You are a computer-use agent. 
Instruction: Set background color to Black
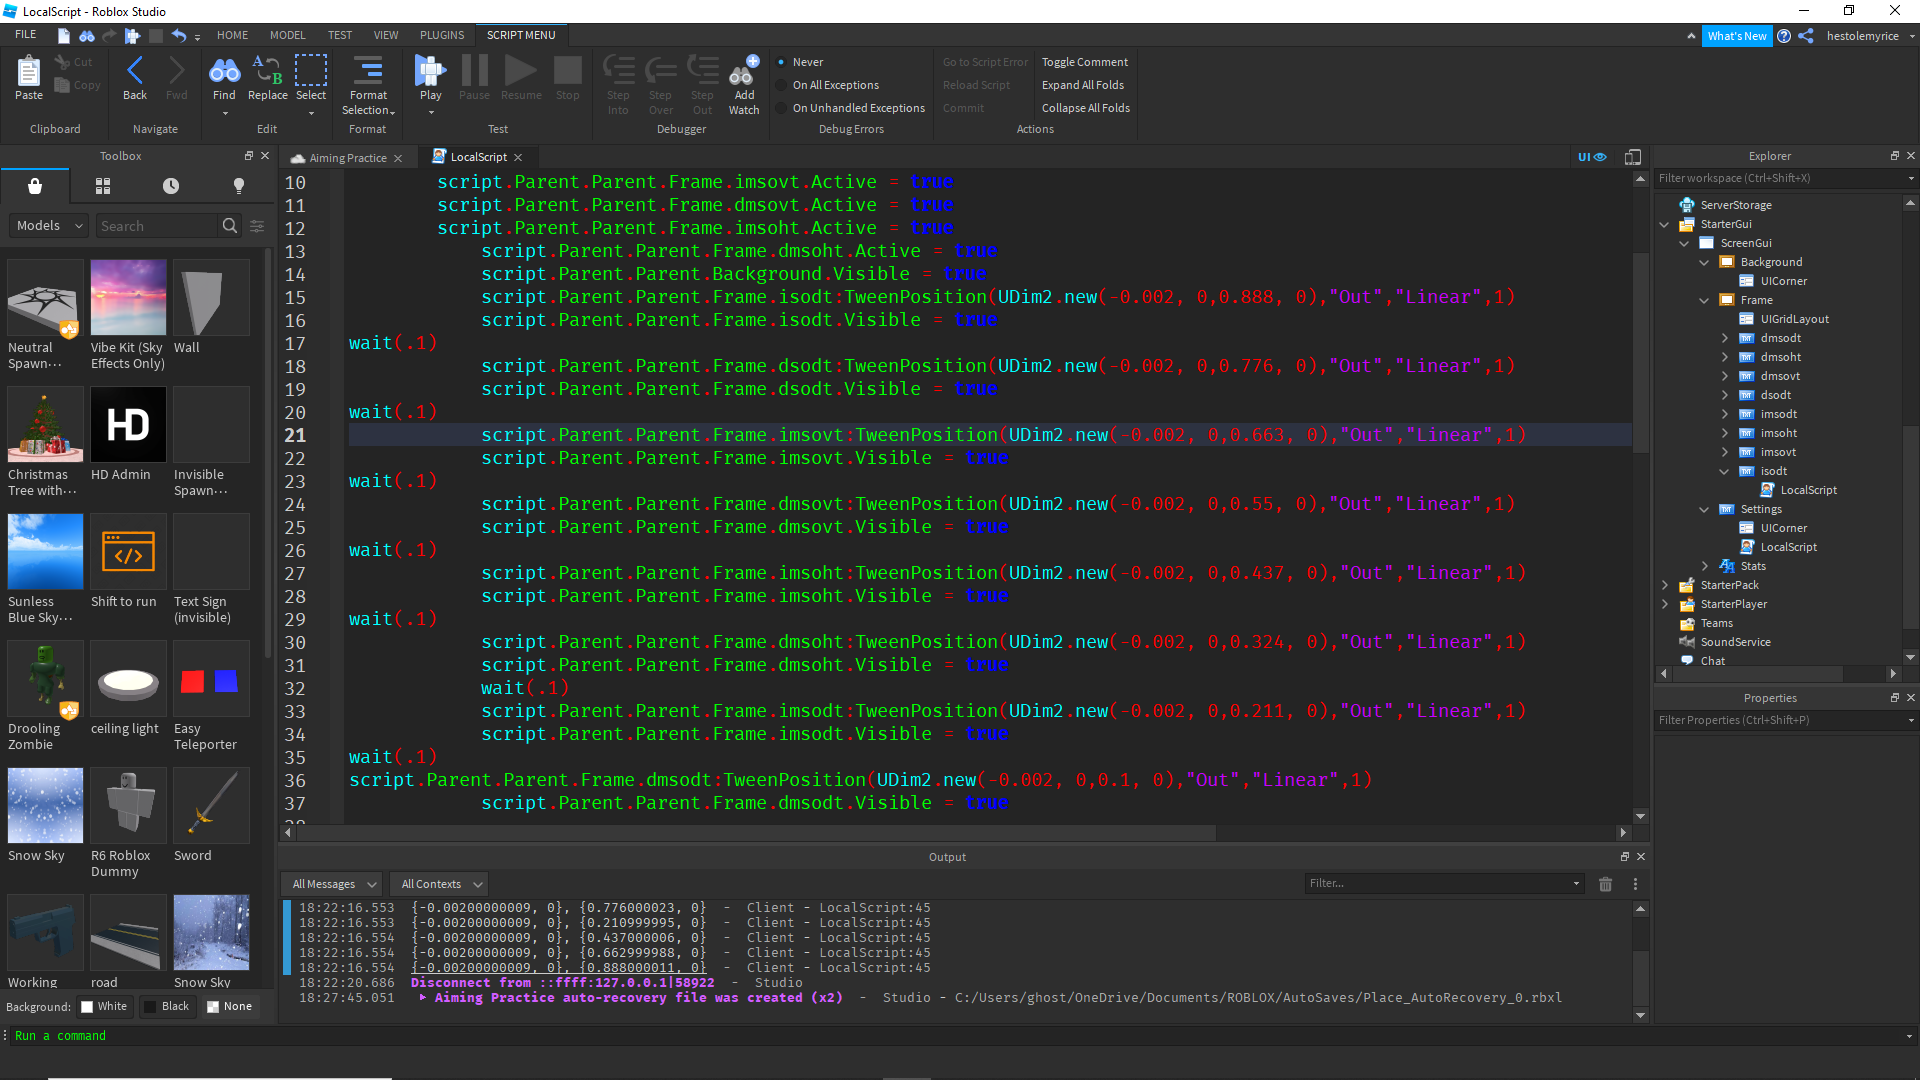(168, 1006)
